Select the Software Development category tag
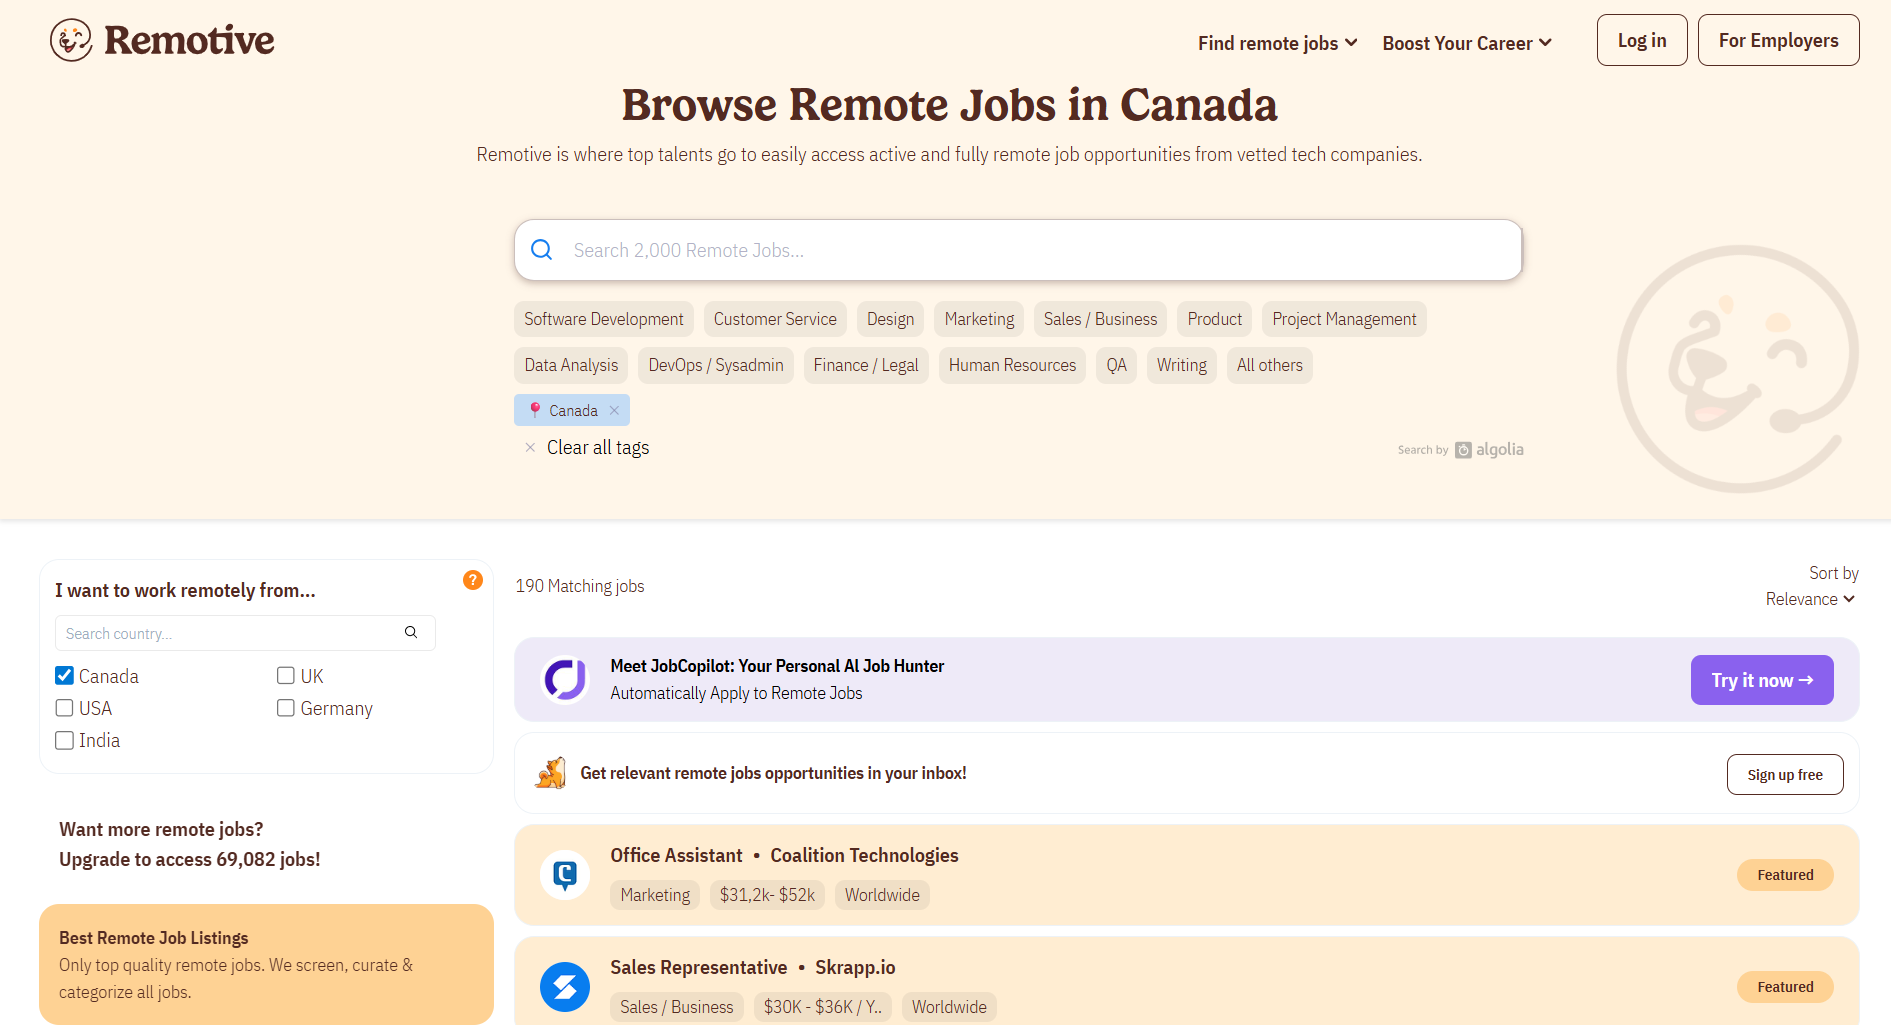 (604, 319)
